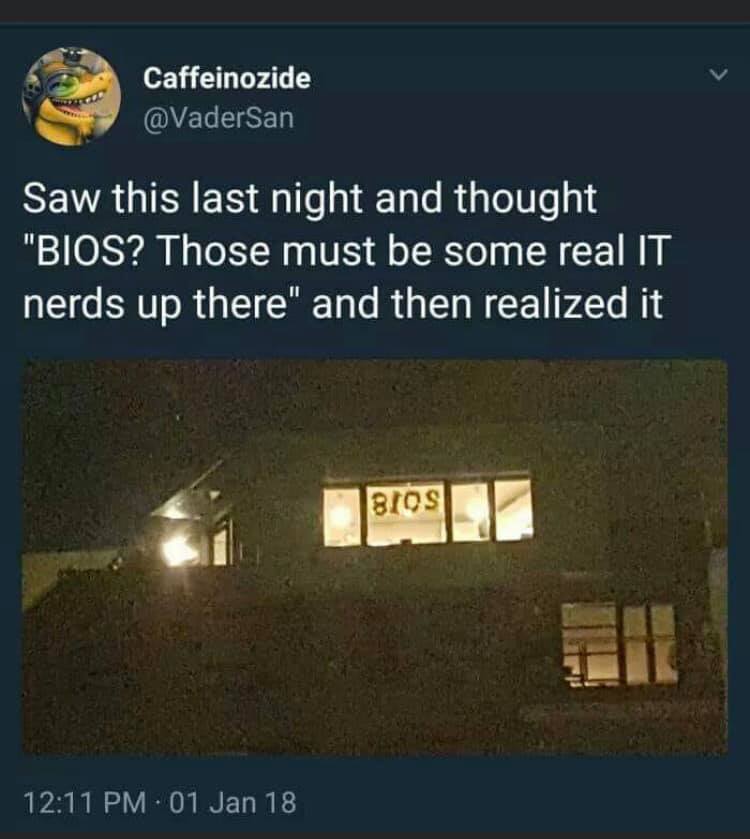Click the black bar above the tweet
Viewport: 750px width, 839px height.
coord(375,11)
